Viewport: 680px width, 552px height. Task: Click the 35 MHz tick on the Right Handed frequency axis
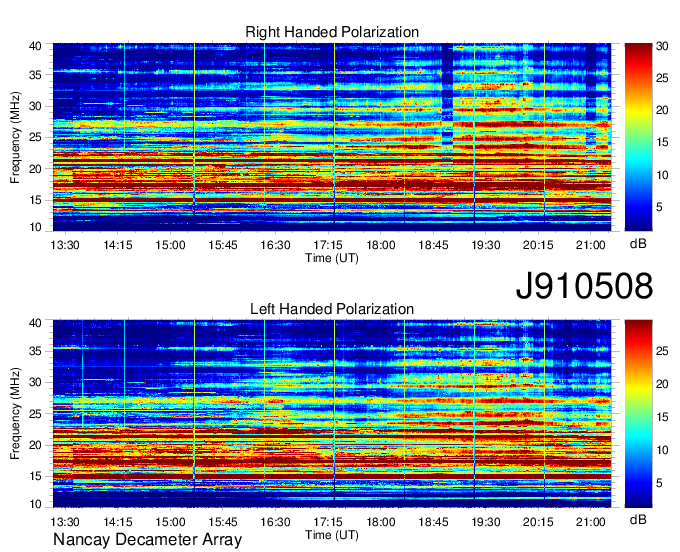35,75
